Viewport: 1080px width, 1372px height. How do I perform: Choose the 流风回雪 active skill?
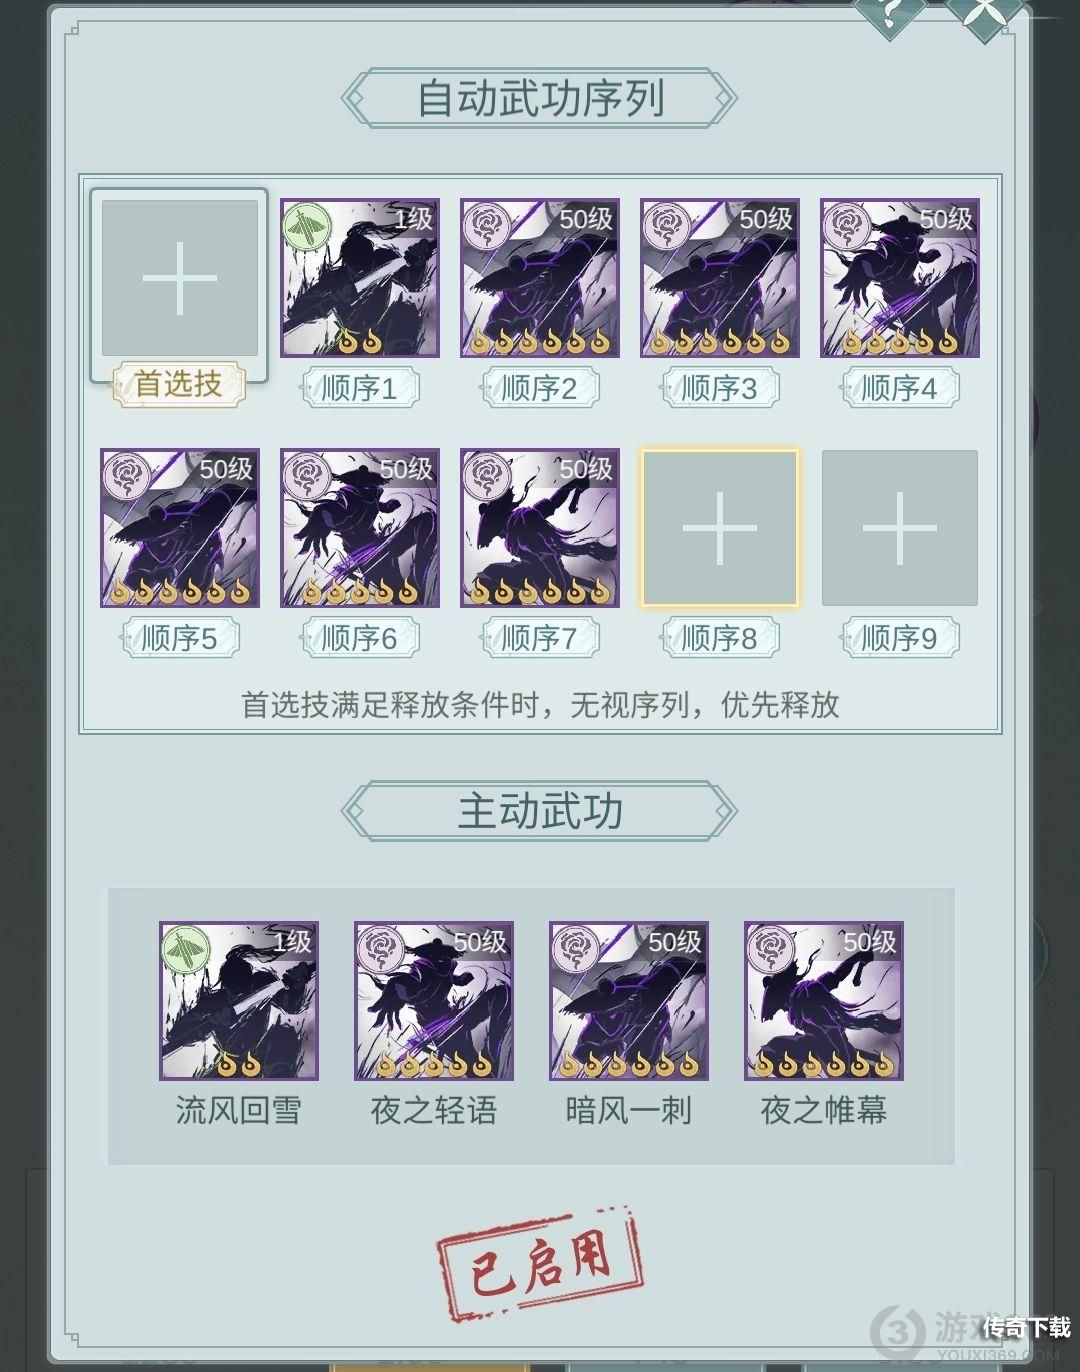(x=239, y=1001)
